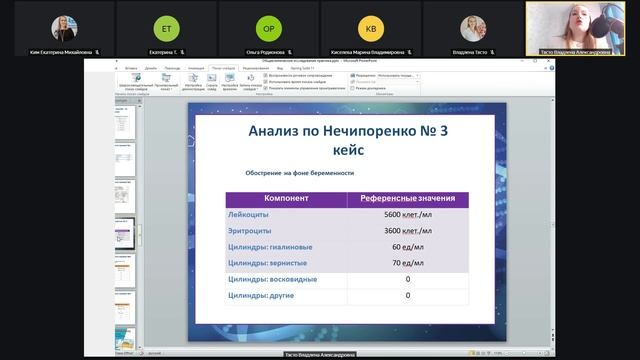Toggle the Use Timings checkbox
640x360 pixels.
[x=266, y=82]
